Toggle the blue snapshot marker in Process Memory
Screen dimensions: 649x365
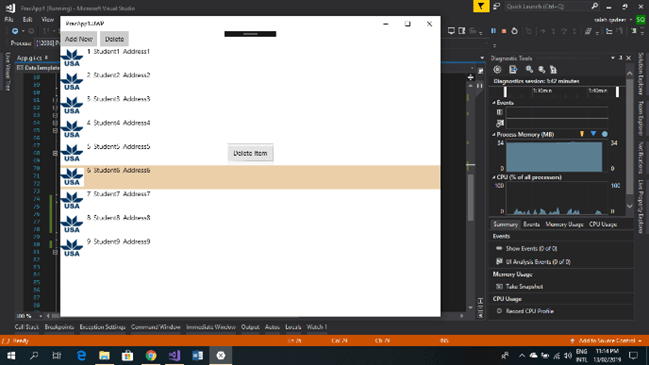[593, 134]
